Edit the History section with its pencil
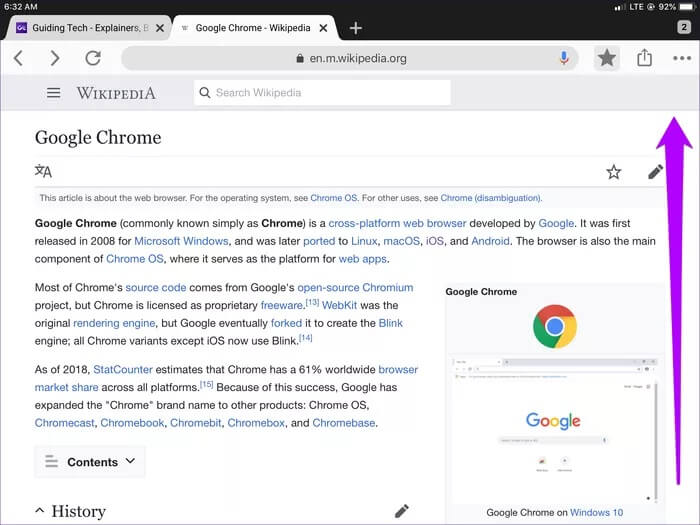The width and height of the screenshot is (700, 525). [x=401, y=511]
